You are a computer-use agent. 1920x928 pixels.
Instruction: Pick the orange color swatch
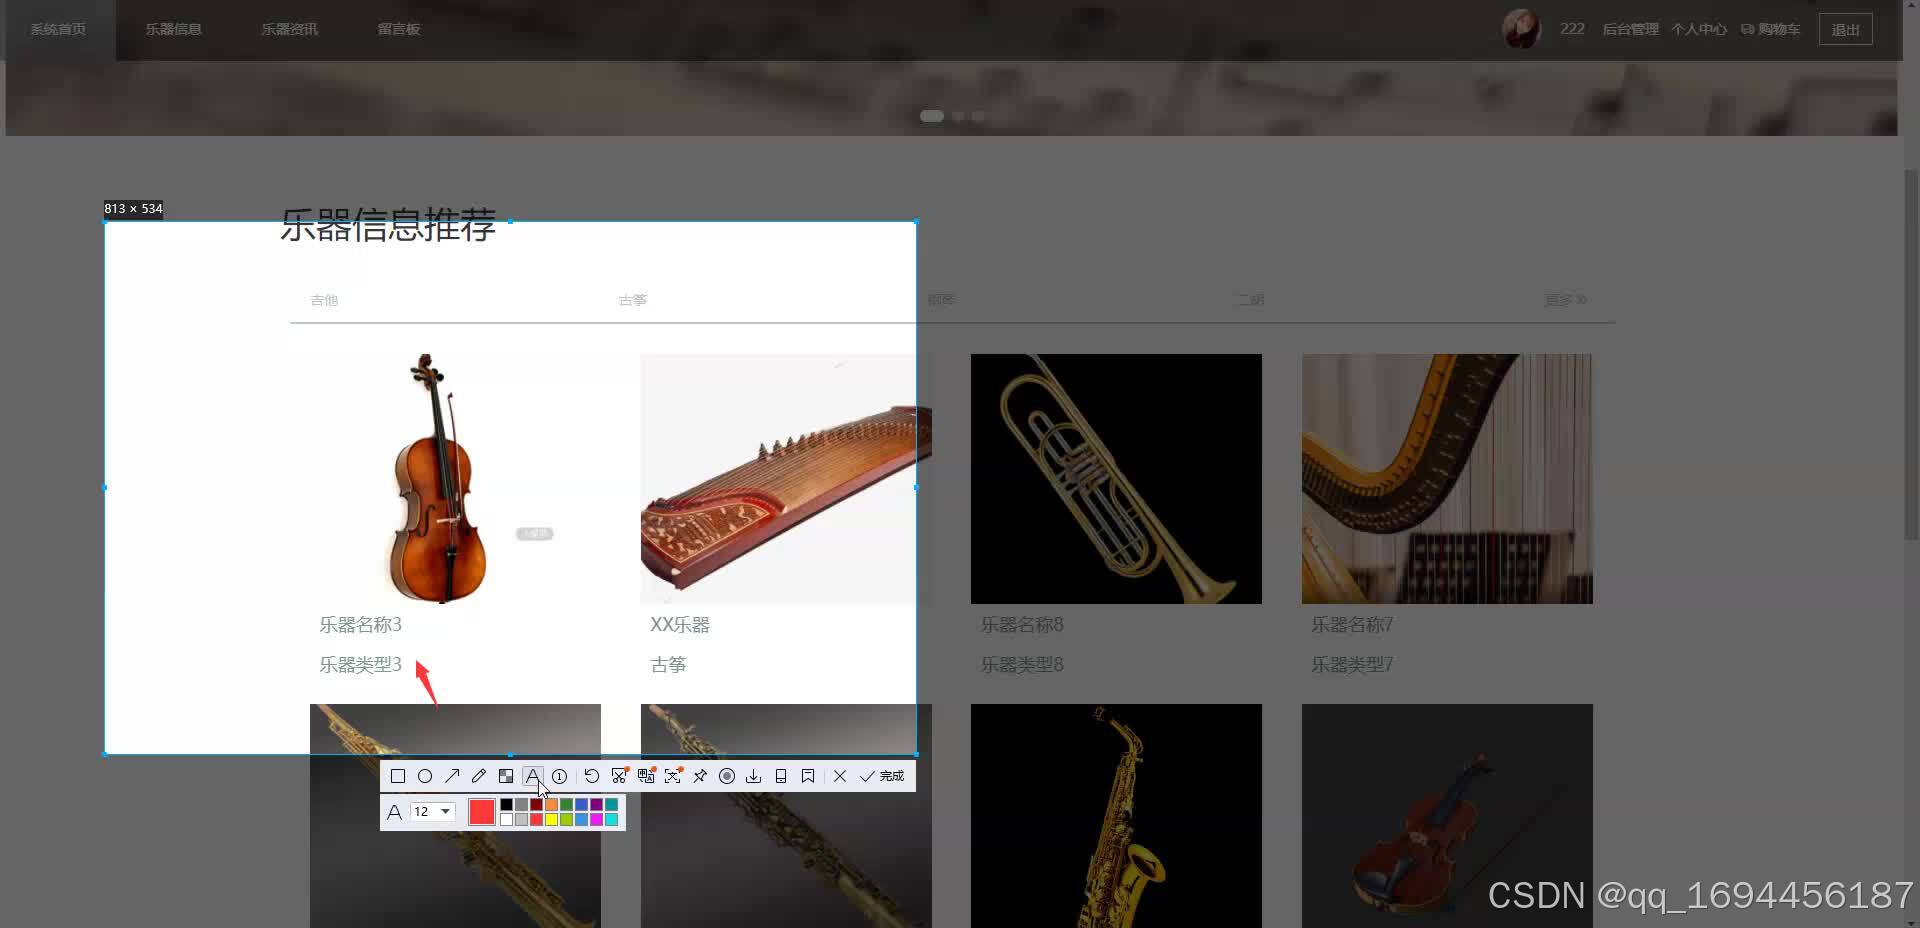(x=551, y=805)
